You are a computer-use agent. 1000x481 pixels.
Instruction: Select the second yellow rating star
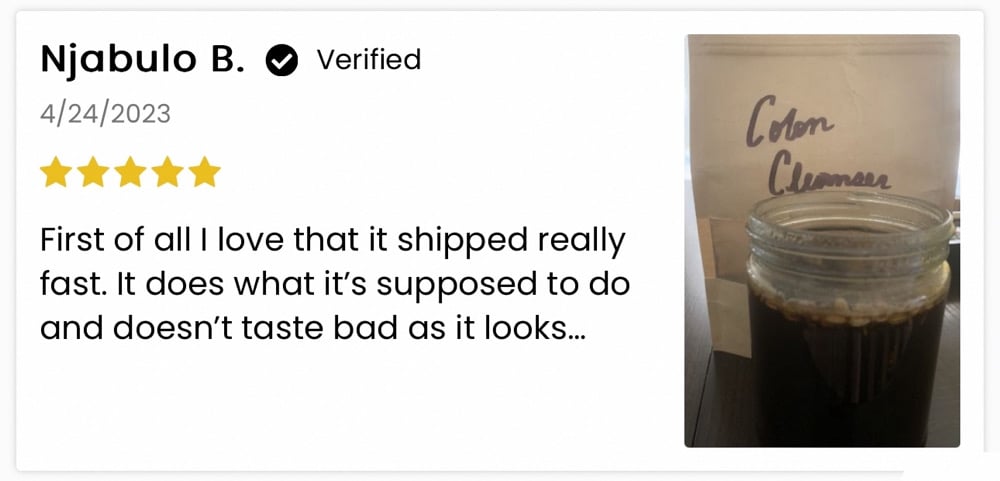(x=93, y=172)
